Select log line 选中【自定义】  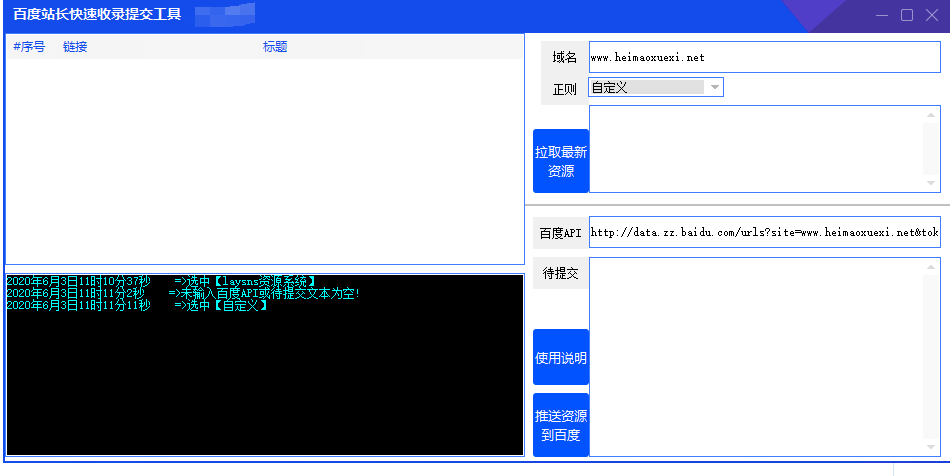coord(137,305)
